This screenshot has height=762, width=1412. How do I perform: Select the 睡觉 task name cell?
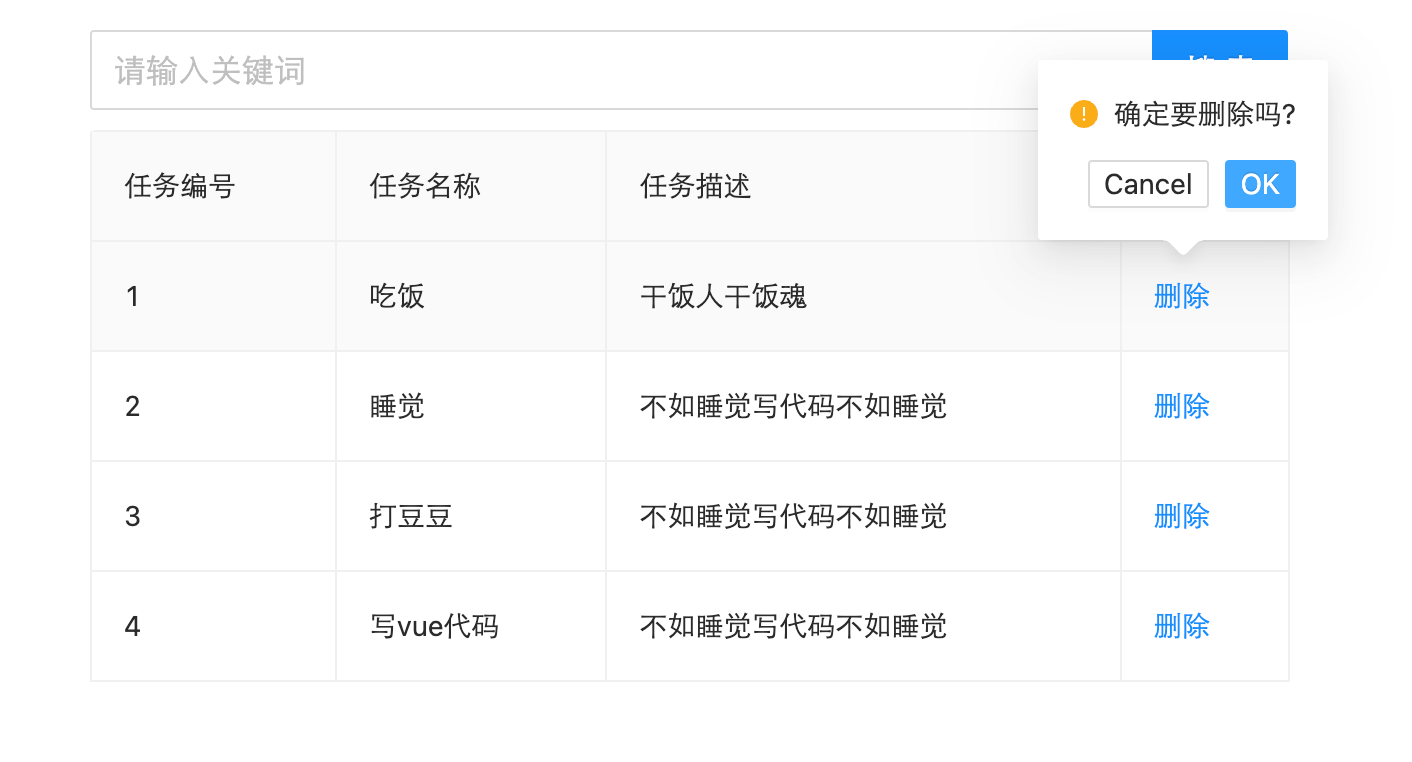[471, 406]
